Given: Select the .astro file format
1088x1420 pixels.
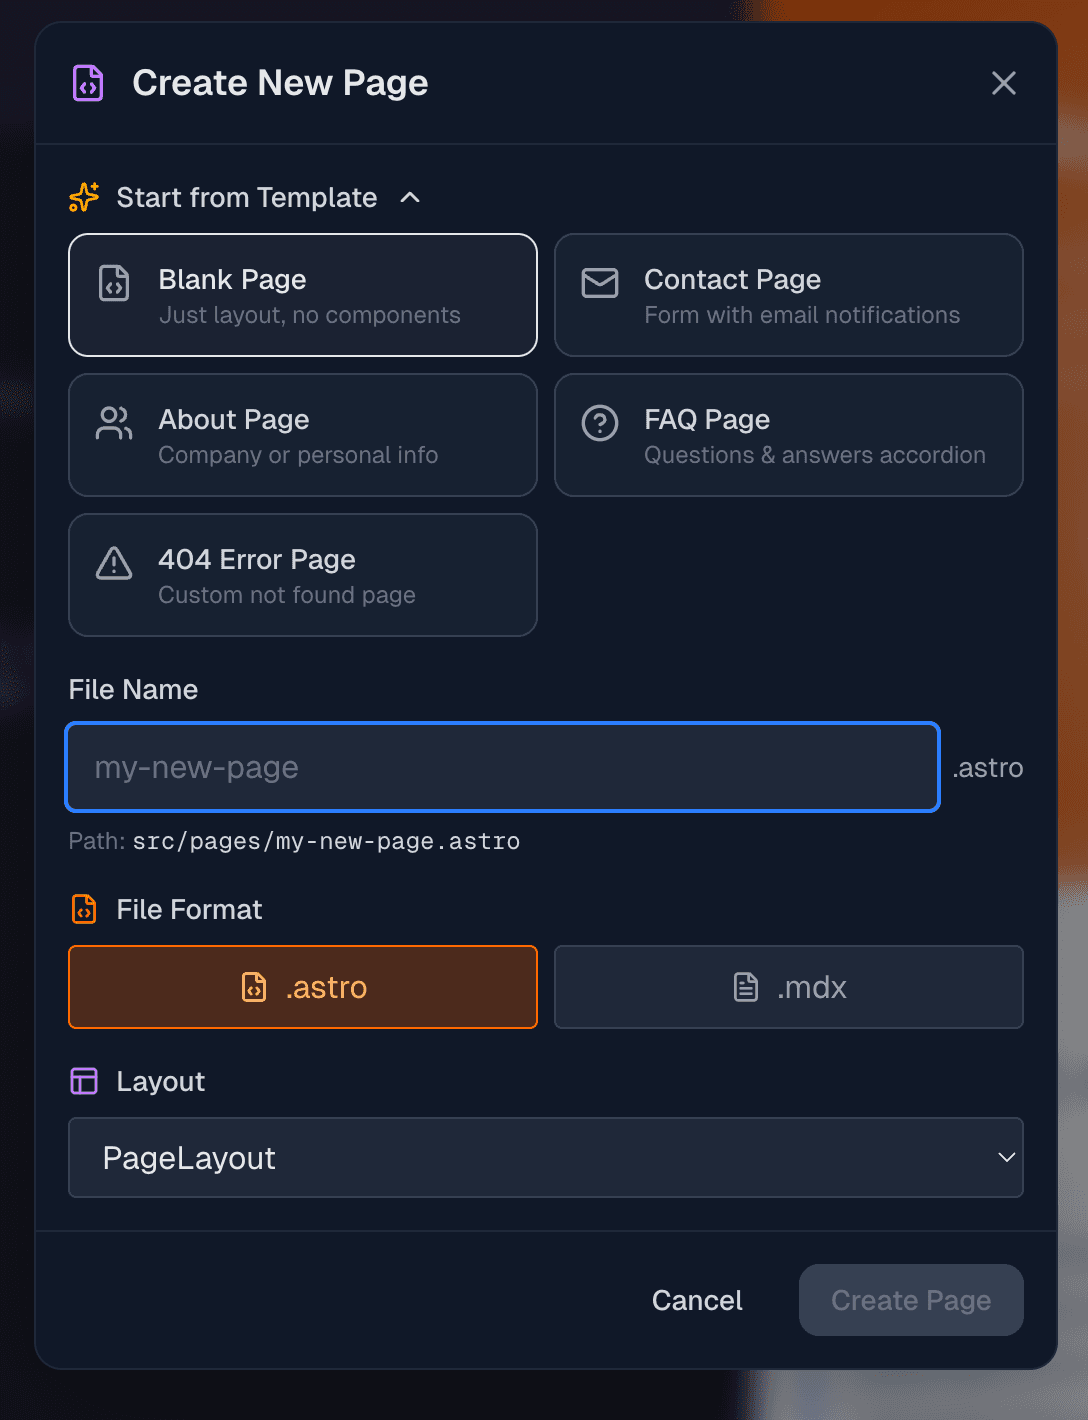Looking at the screenshot, I should click(302, 987).
